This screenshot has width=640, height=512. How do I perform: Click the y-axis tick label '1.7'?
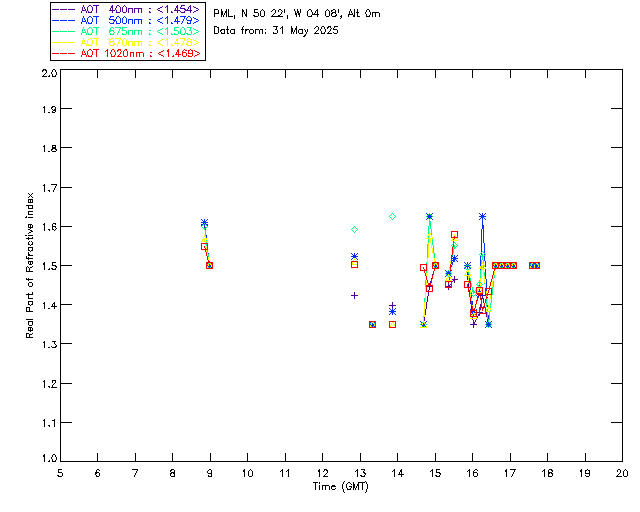click(x=49, y=188)
